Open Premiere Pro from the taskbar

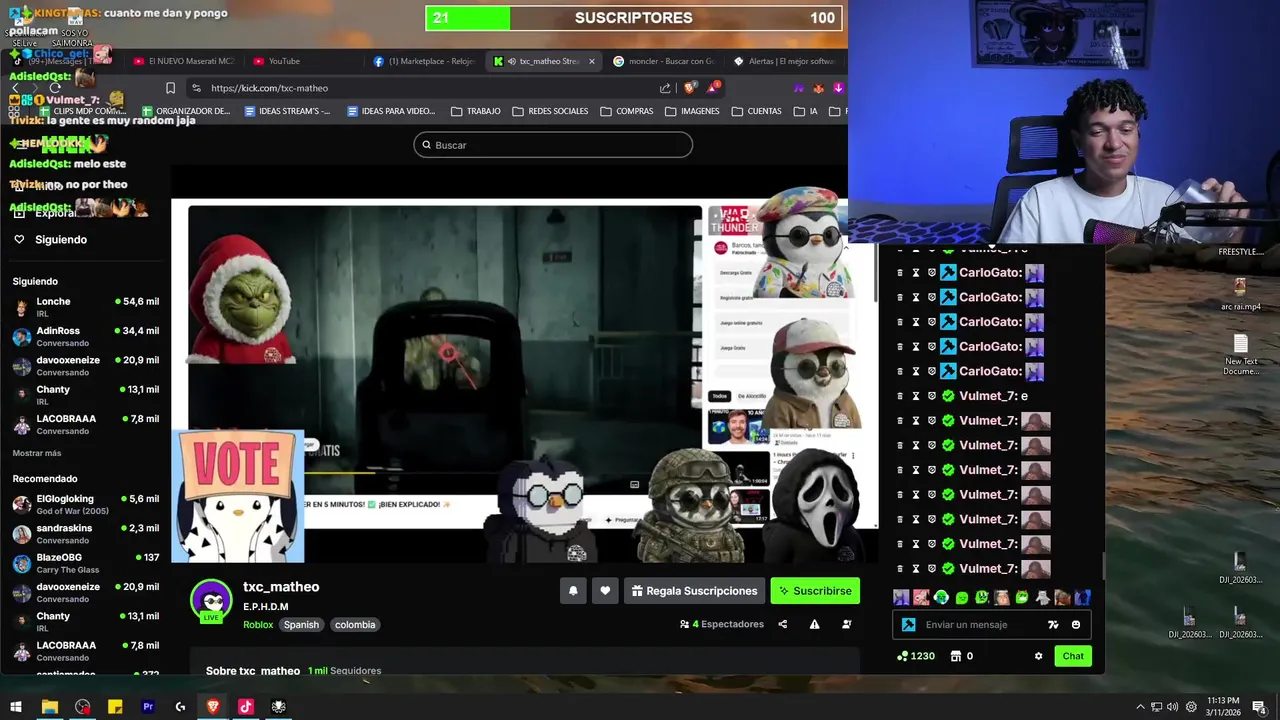[148, 707]
